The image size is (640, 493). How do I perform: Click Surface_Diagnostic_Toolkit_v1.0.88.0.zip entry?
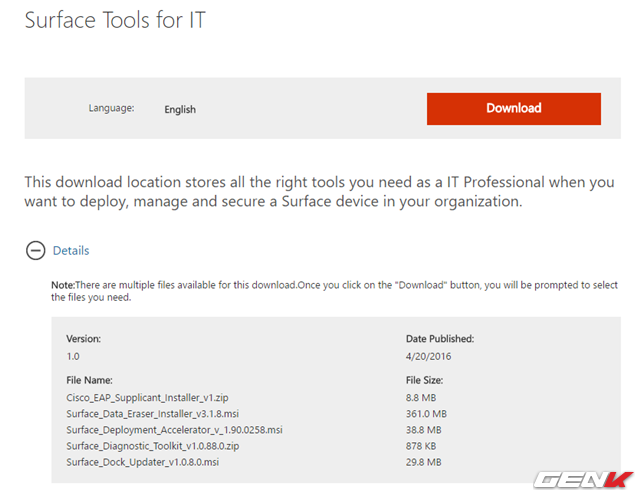click(153, 446)
